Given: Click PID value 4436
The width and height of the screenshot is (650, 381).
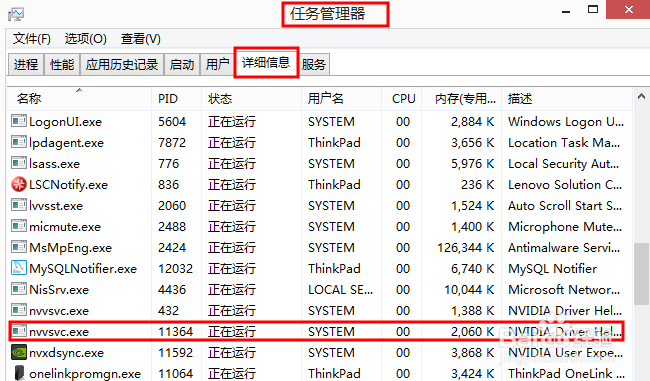Looking at the screenshot, I should click(x=172, y=290).
